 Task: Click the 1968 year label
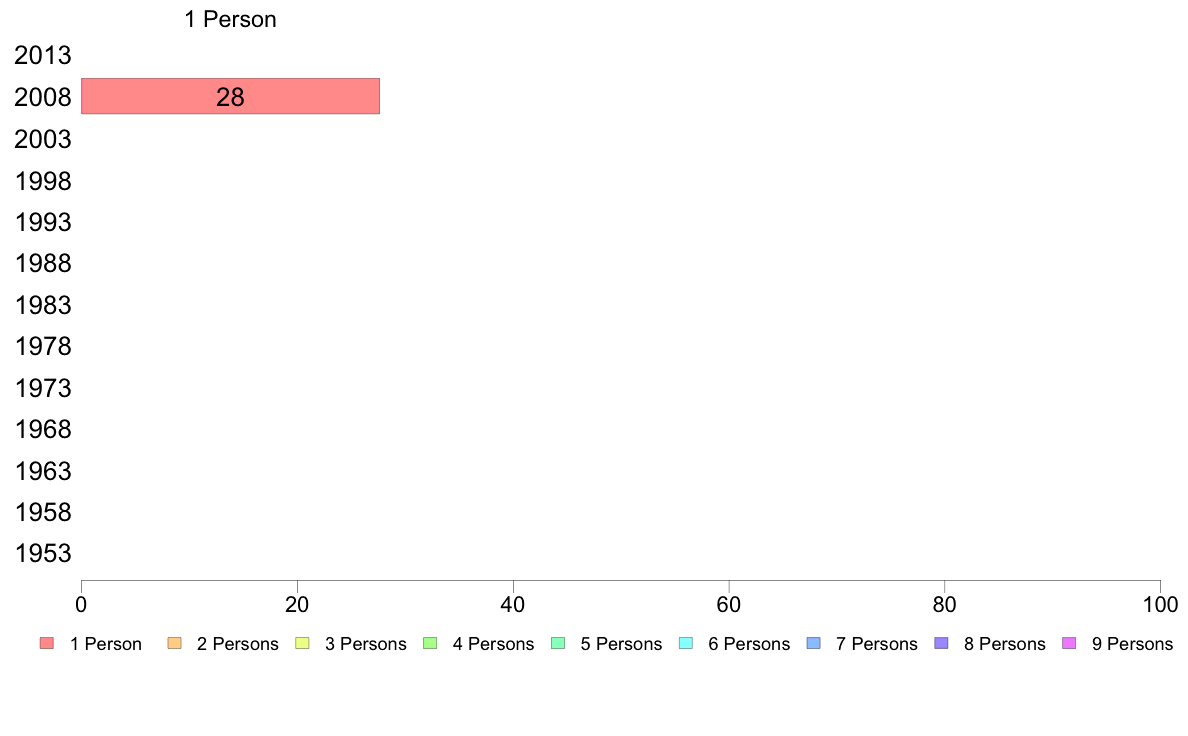[x=42, y=429]
